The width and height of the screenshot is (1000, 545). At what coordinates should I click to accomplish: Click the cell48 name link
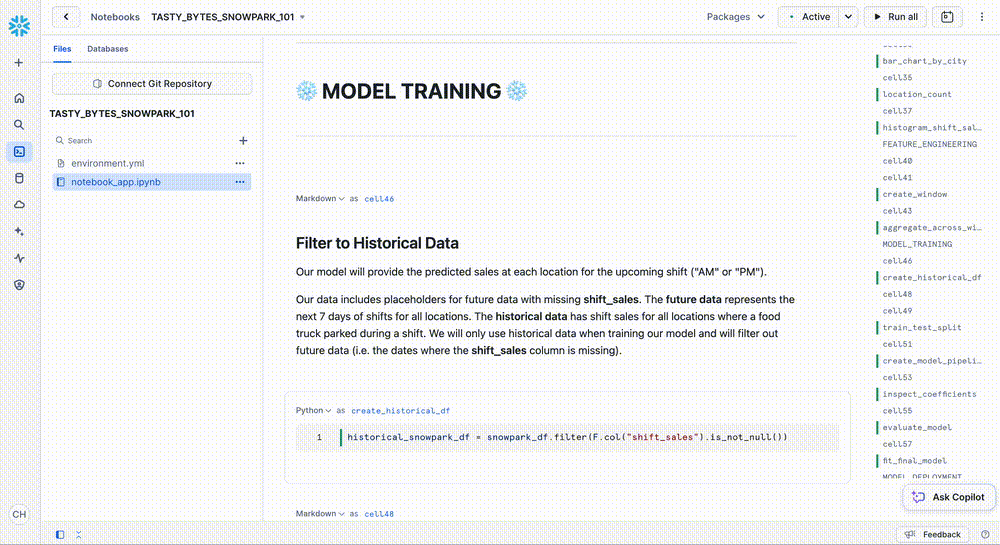pos(379,514)
